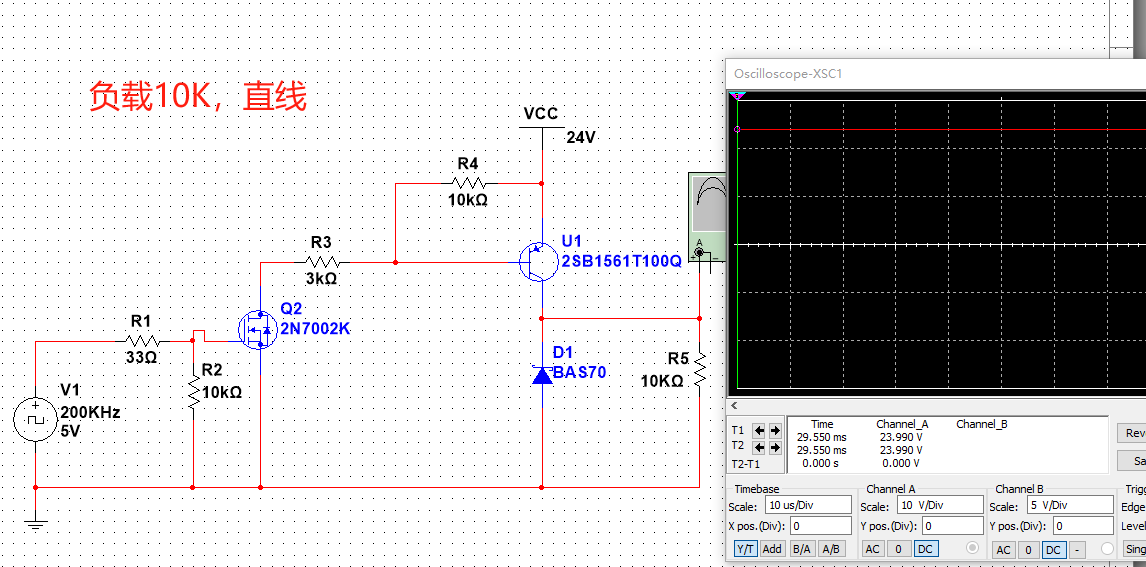Switch timebase to Add mode
Viewport: 1146px width, 567px height.
click(x=772, y=549)
